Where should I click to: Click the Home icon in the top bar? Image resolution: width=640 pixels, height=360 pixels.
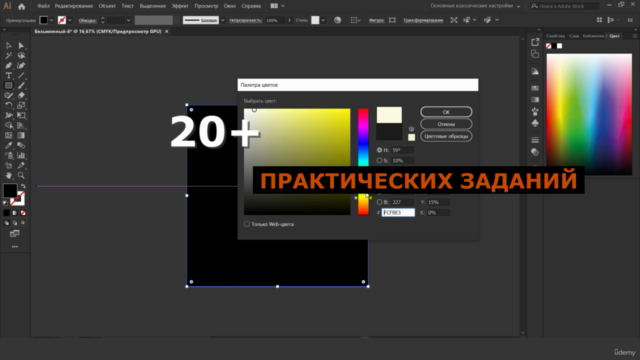(22, 6)
